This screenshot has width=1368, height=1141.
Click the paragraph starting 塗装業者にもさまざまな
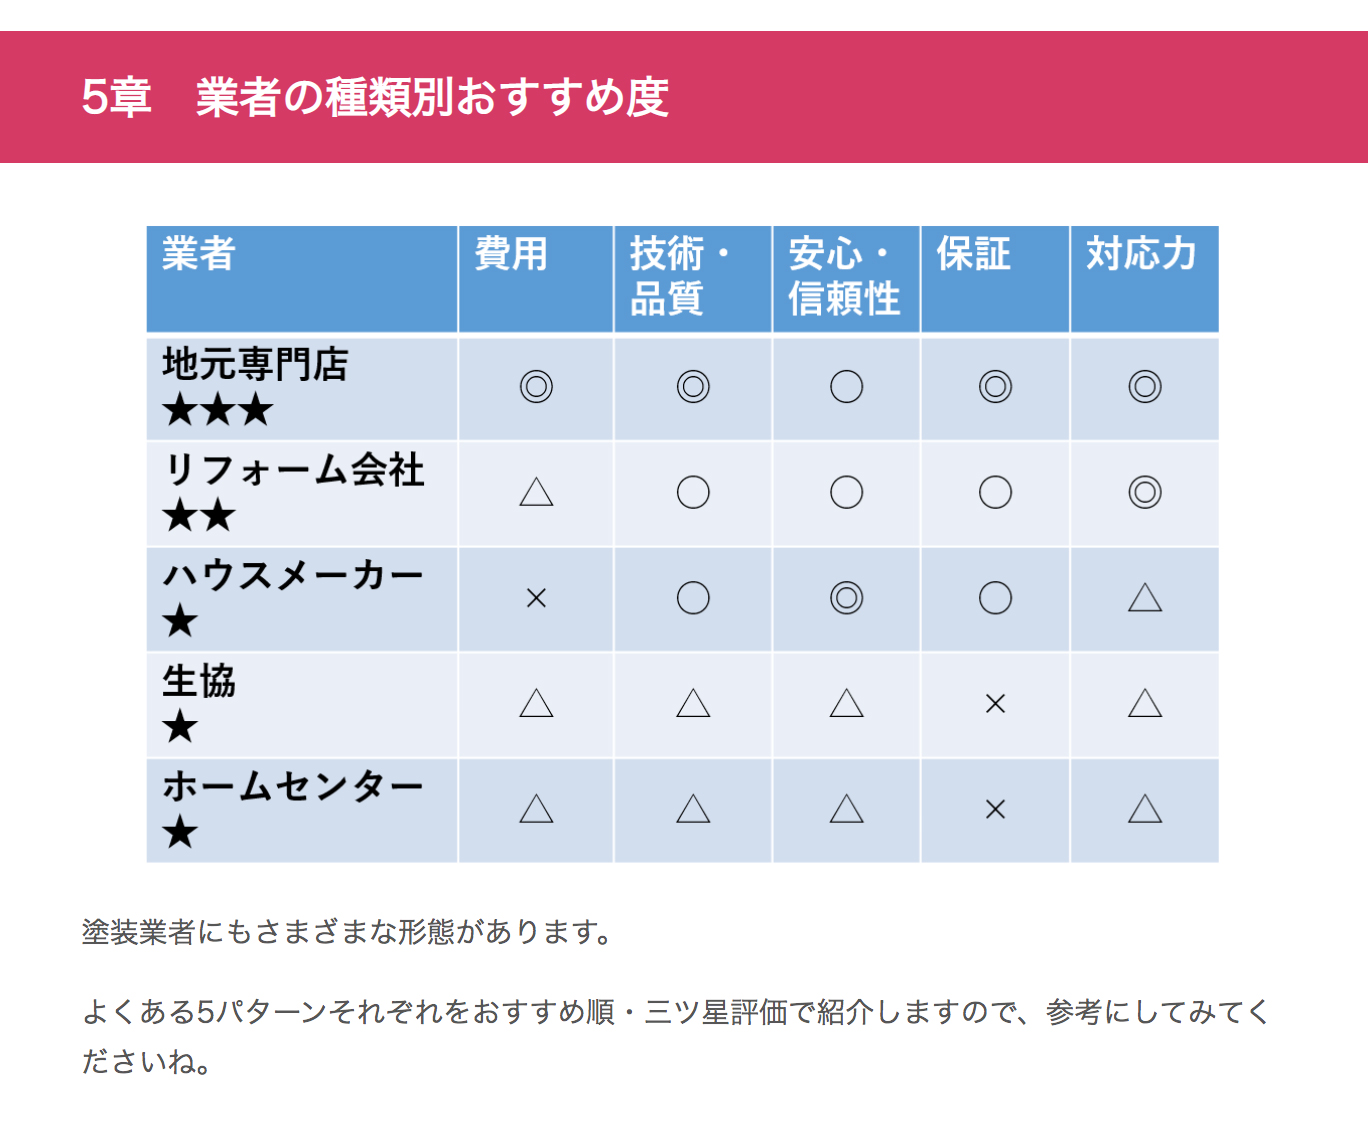(348, 932)
